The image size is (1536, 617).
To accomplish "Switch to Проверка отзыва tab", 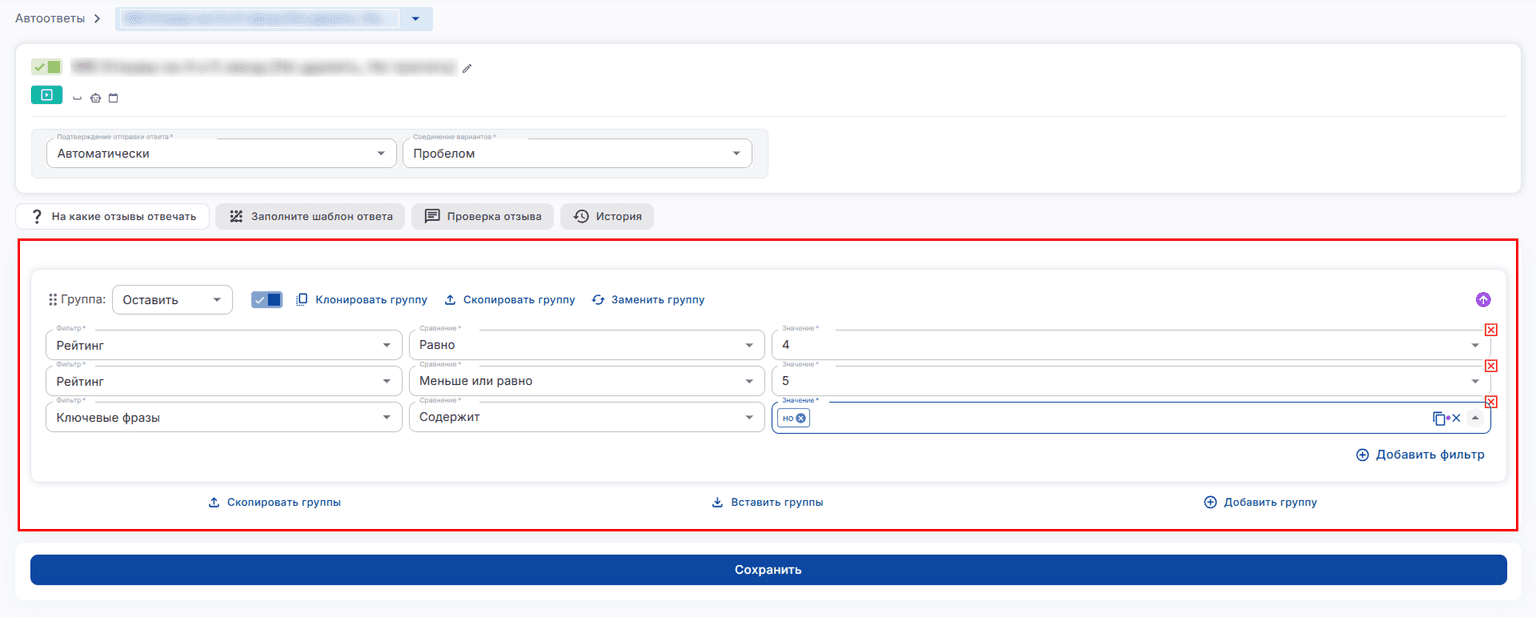I will point(483,216).
